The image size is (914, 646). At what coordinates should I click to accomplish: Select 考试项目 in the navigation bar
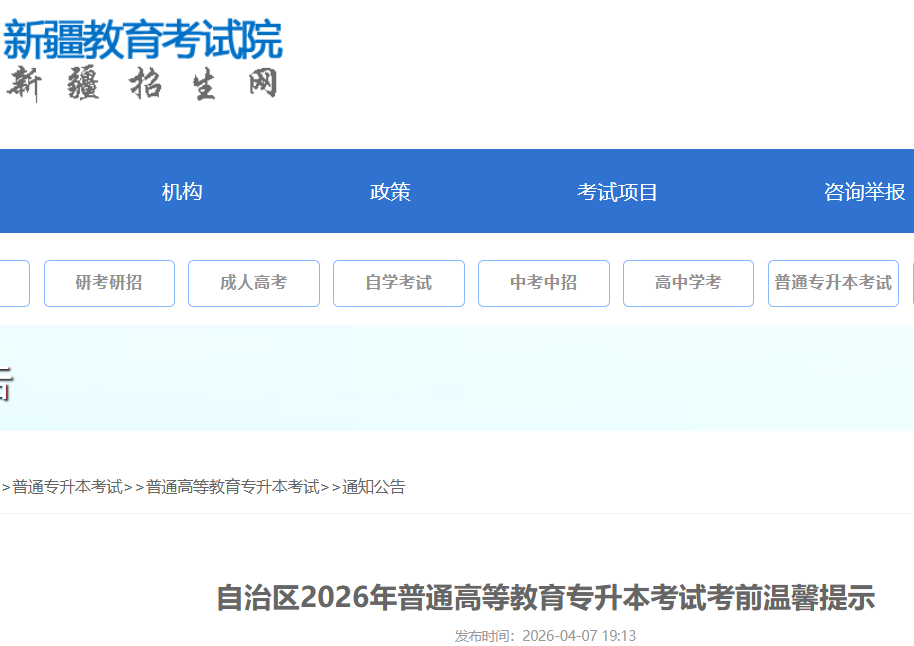point(617,192)
